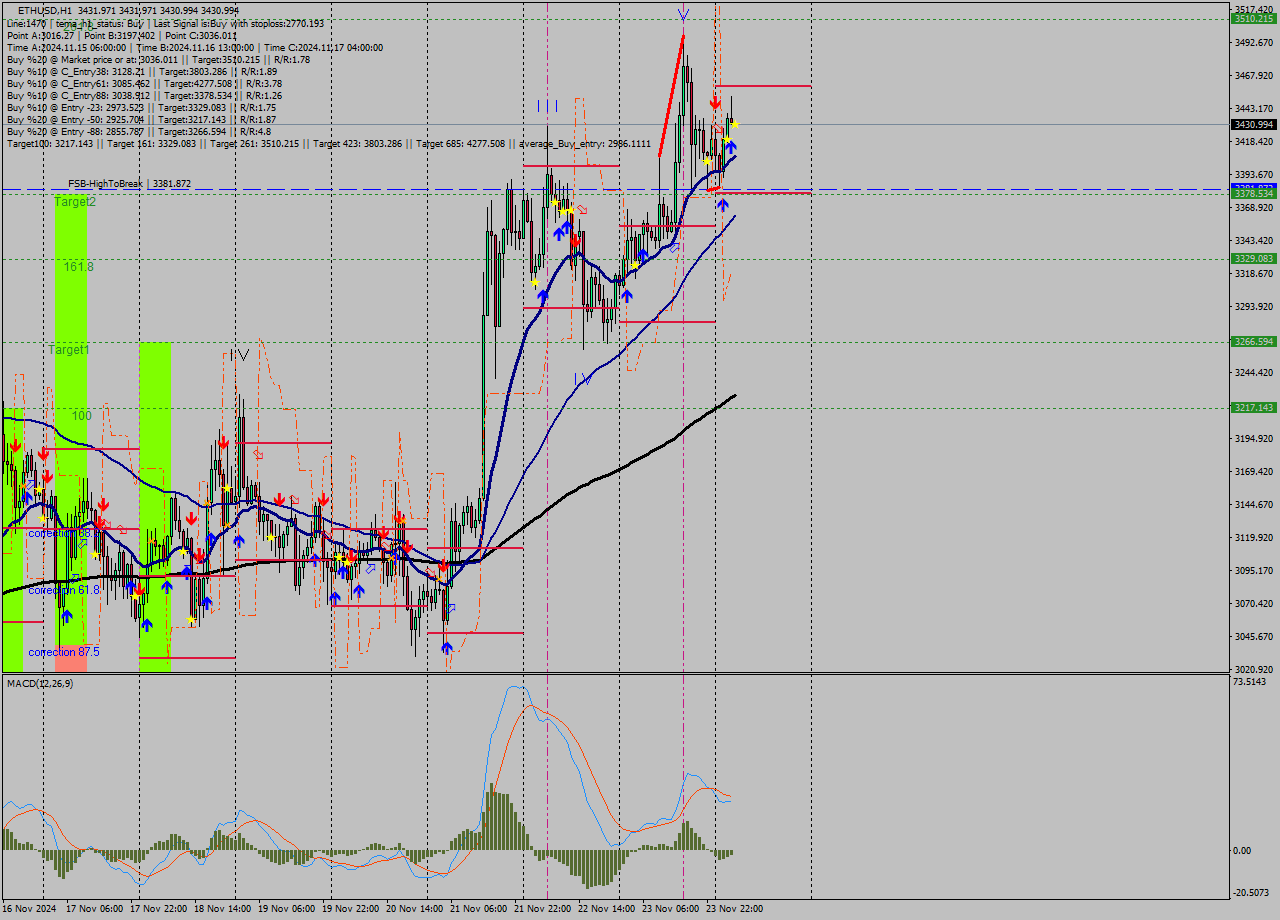Click the FSB-HighToBreak 3381.872 label
Image resolution: width=1280 pixels, height=920 pixels.
[130, 184]
